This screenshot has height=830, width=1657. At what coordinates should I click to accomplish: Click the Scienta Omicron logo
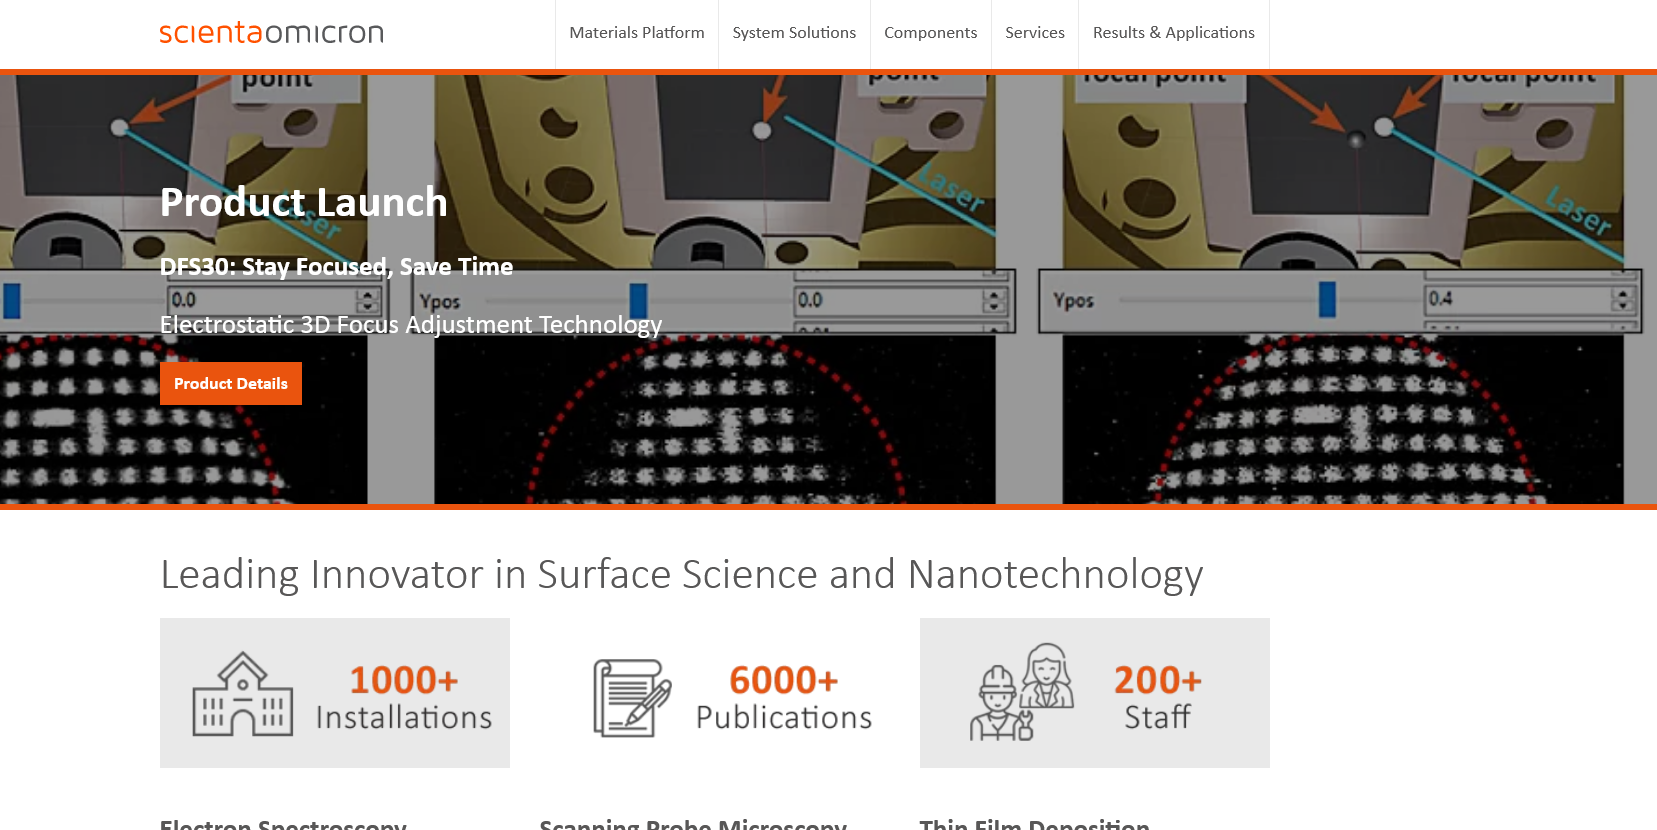coord(271,33)
